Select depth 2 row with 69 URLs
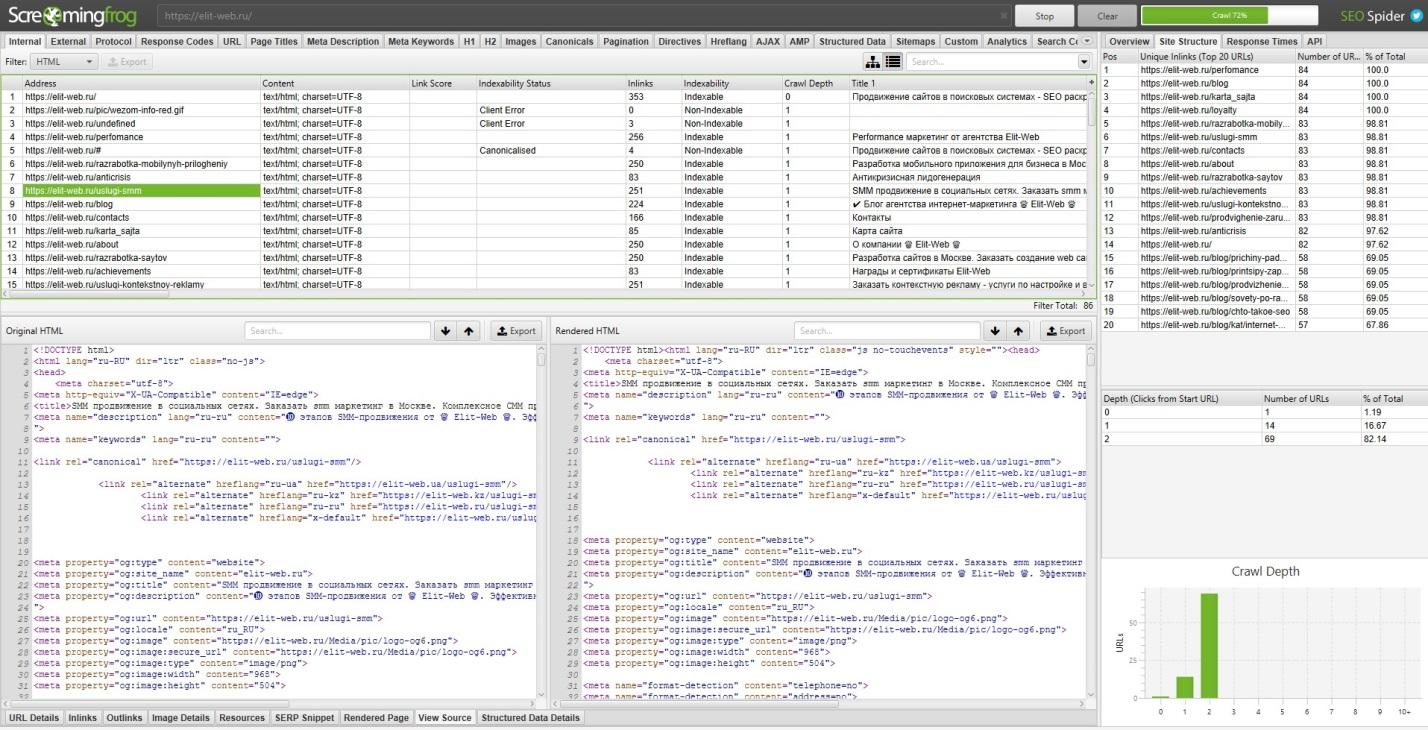 tap(1264, 438)
